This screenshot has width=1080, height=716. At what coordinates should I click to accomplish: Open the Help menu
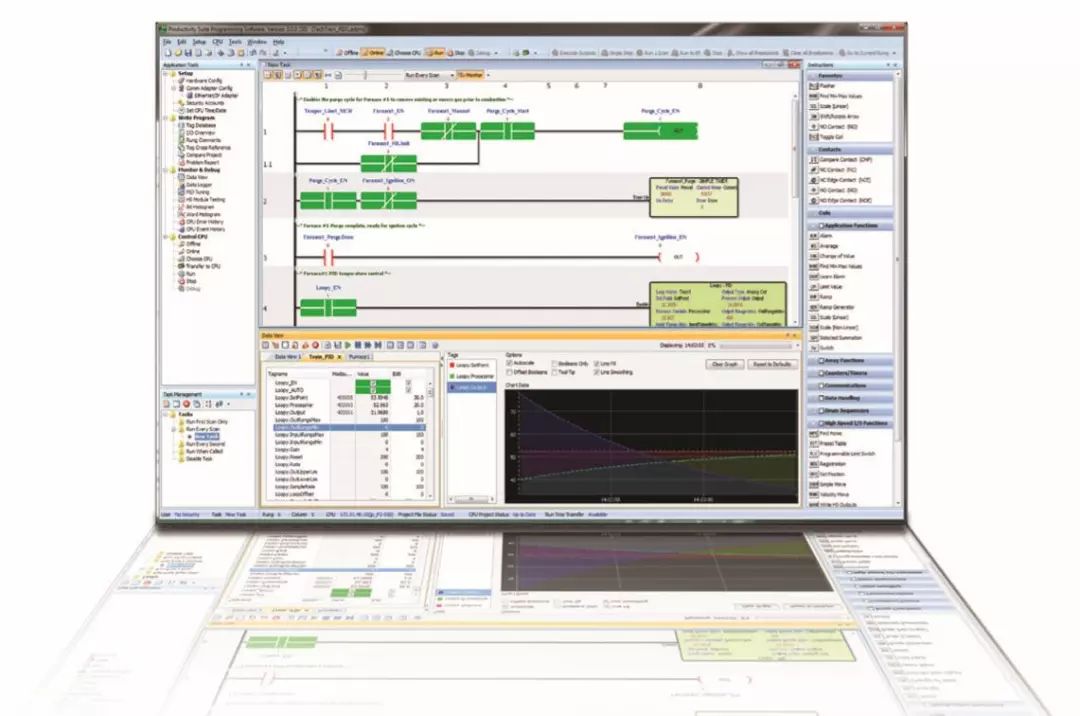278,42
